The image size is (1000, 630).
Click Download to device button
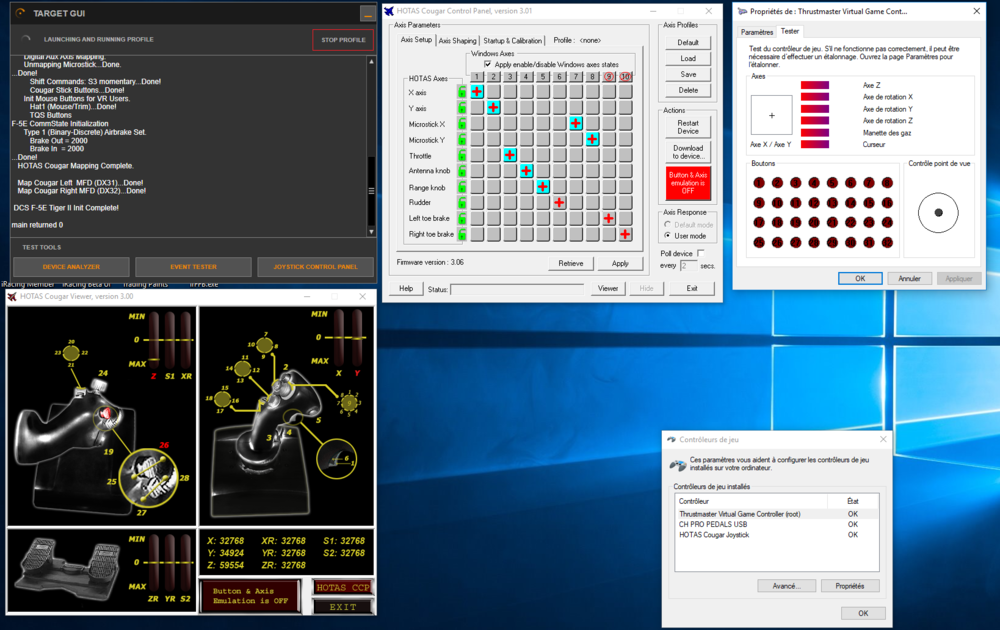(688, 152)
